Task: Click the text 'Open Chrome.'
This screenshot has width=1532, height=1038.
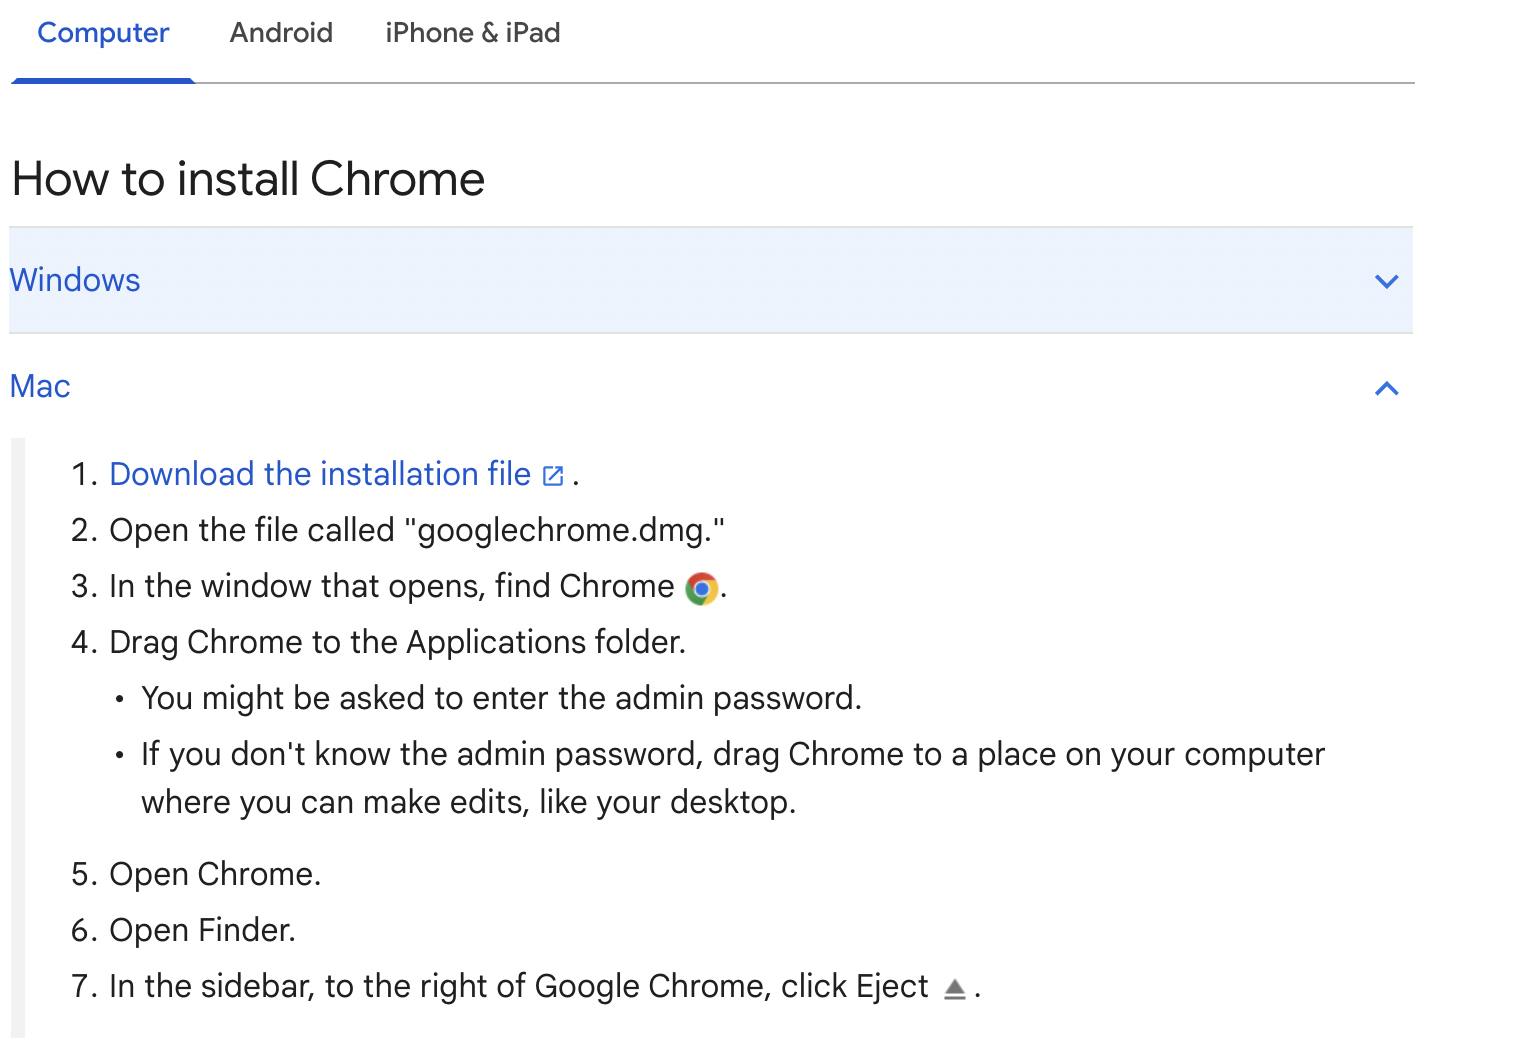Action: click(x=215, y=874)
